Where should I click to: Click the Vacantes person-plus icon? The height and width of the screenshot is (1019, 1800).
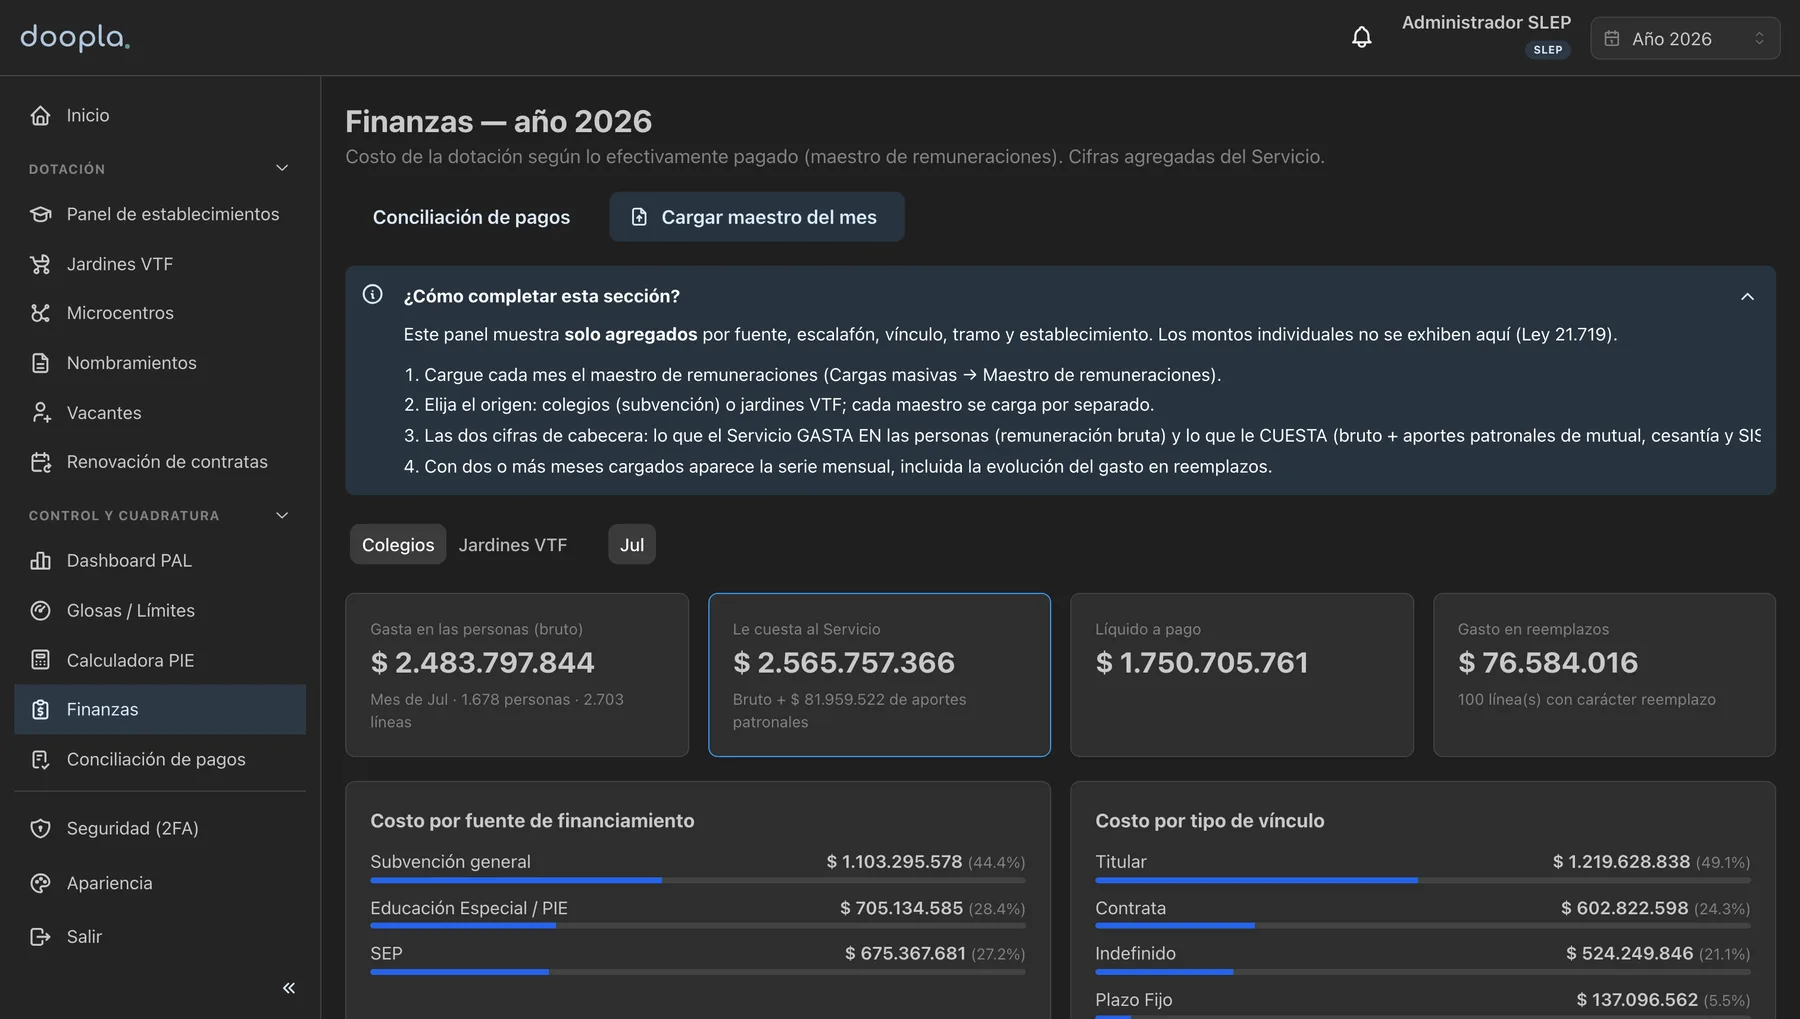pos(40,413)
